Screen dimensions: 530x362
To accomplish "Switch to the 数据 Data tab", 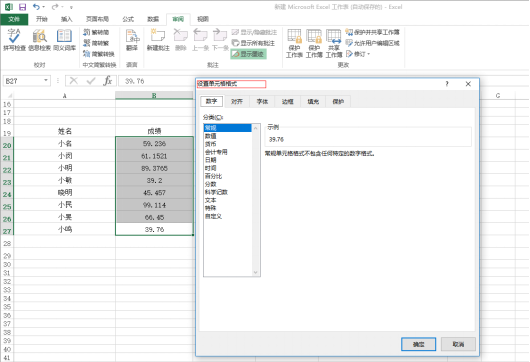I will click(153, 19).
